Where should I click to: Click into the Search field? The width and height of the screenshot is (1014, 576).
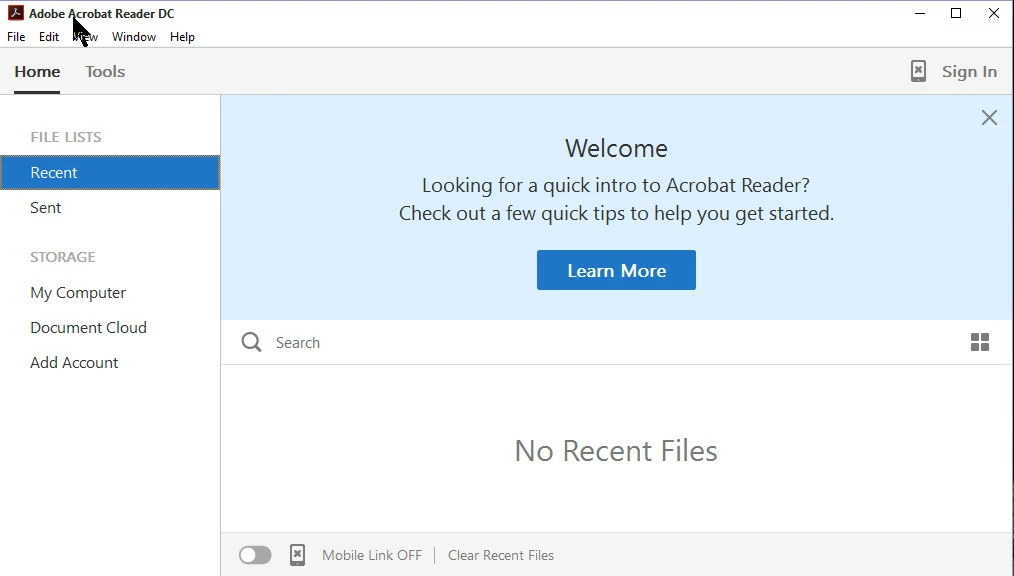(x=614, y=342)
